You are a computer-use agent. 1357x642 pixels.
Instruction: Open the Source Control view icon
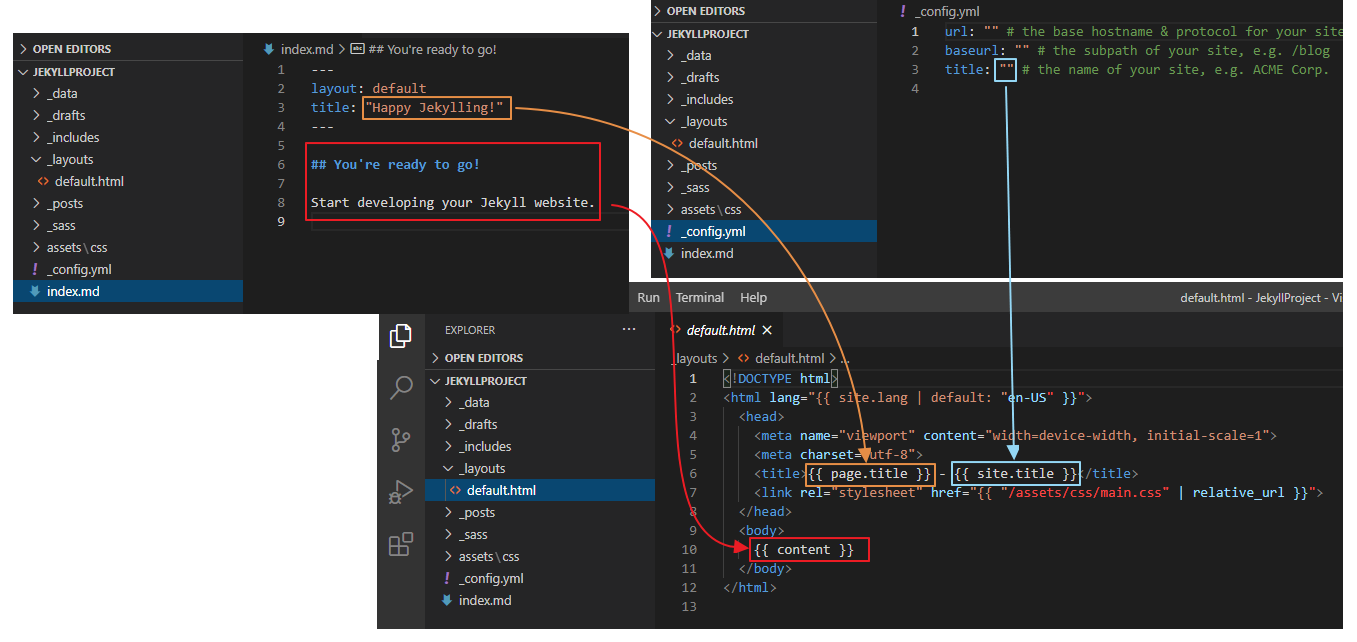pyautogui.click(x=401, y=440)
